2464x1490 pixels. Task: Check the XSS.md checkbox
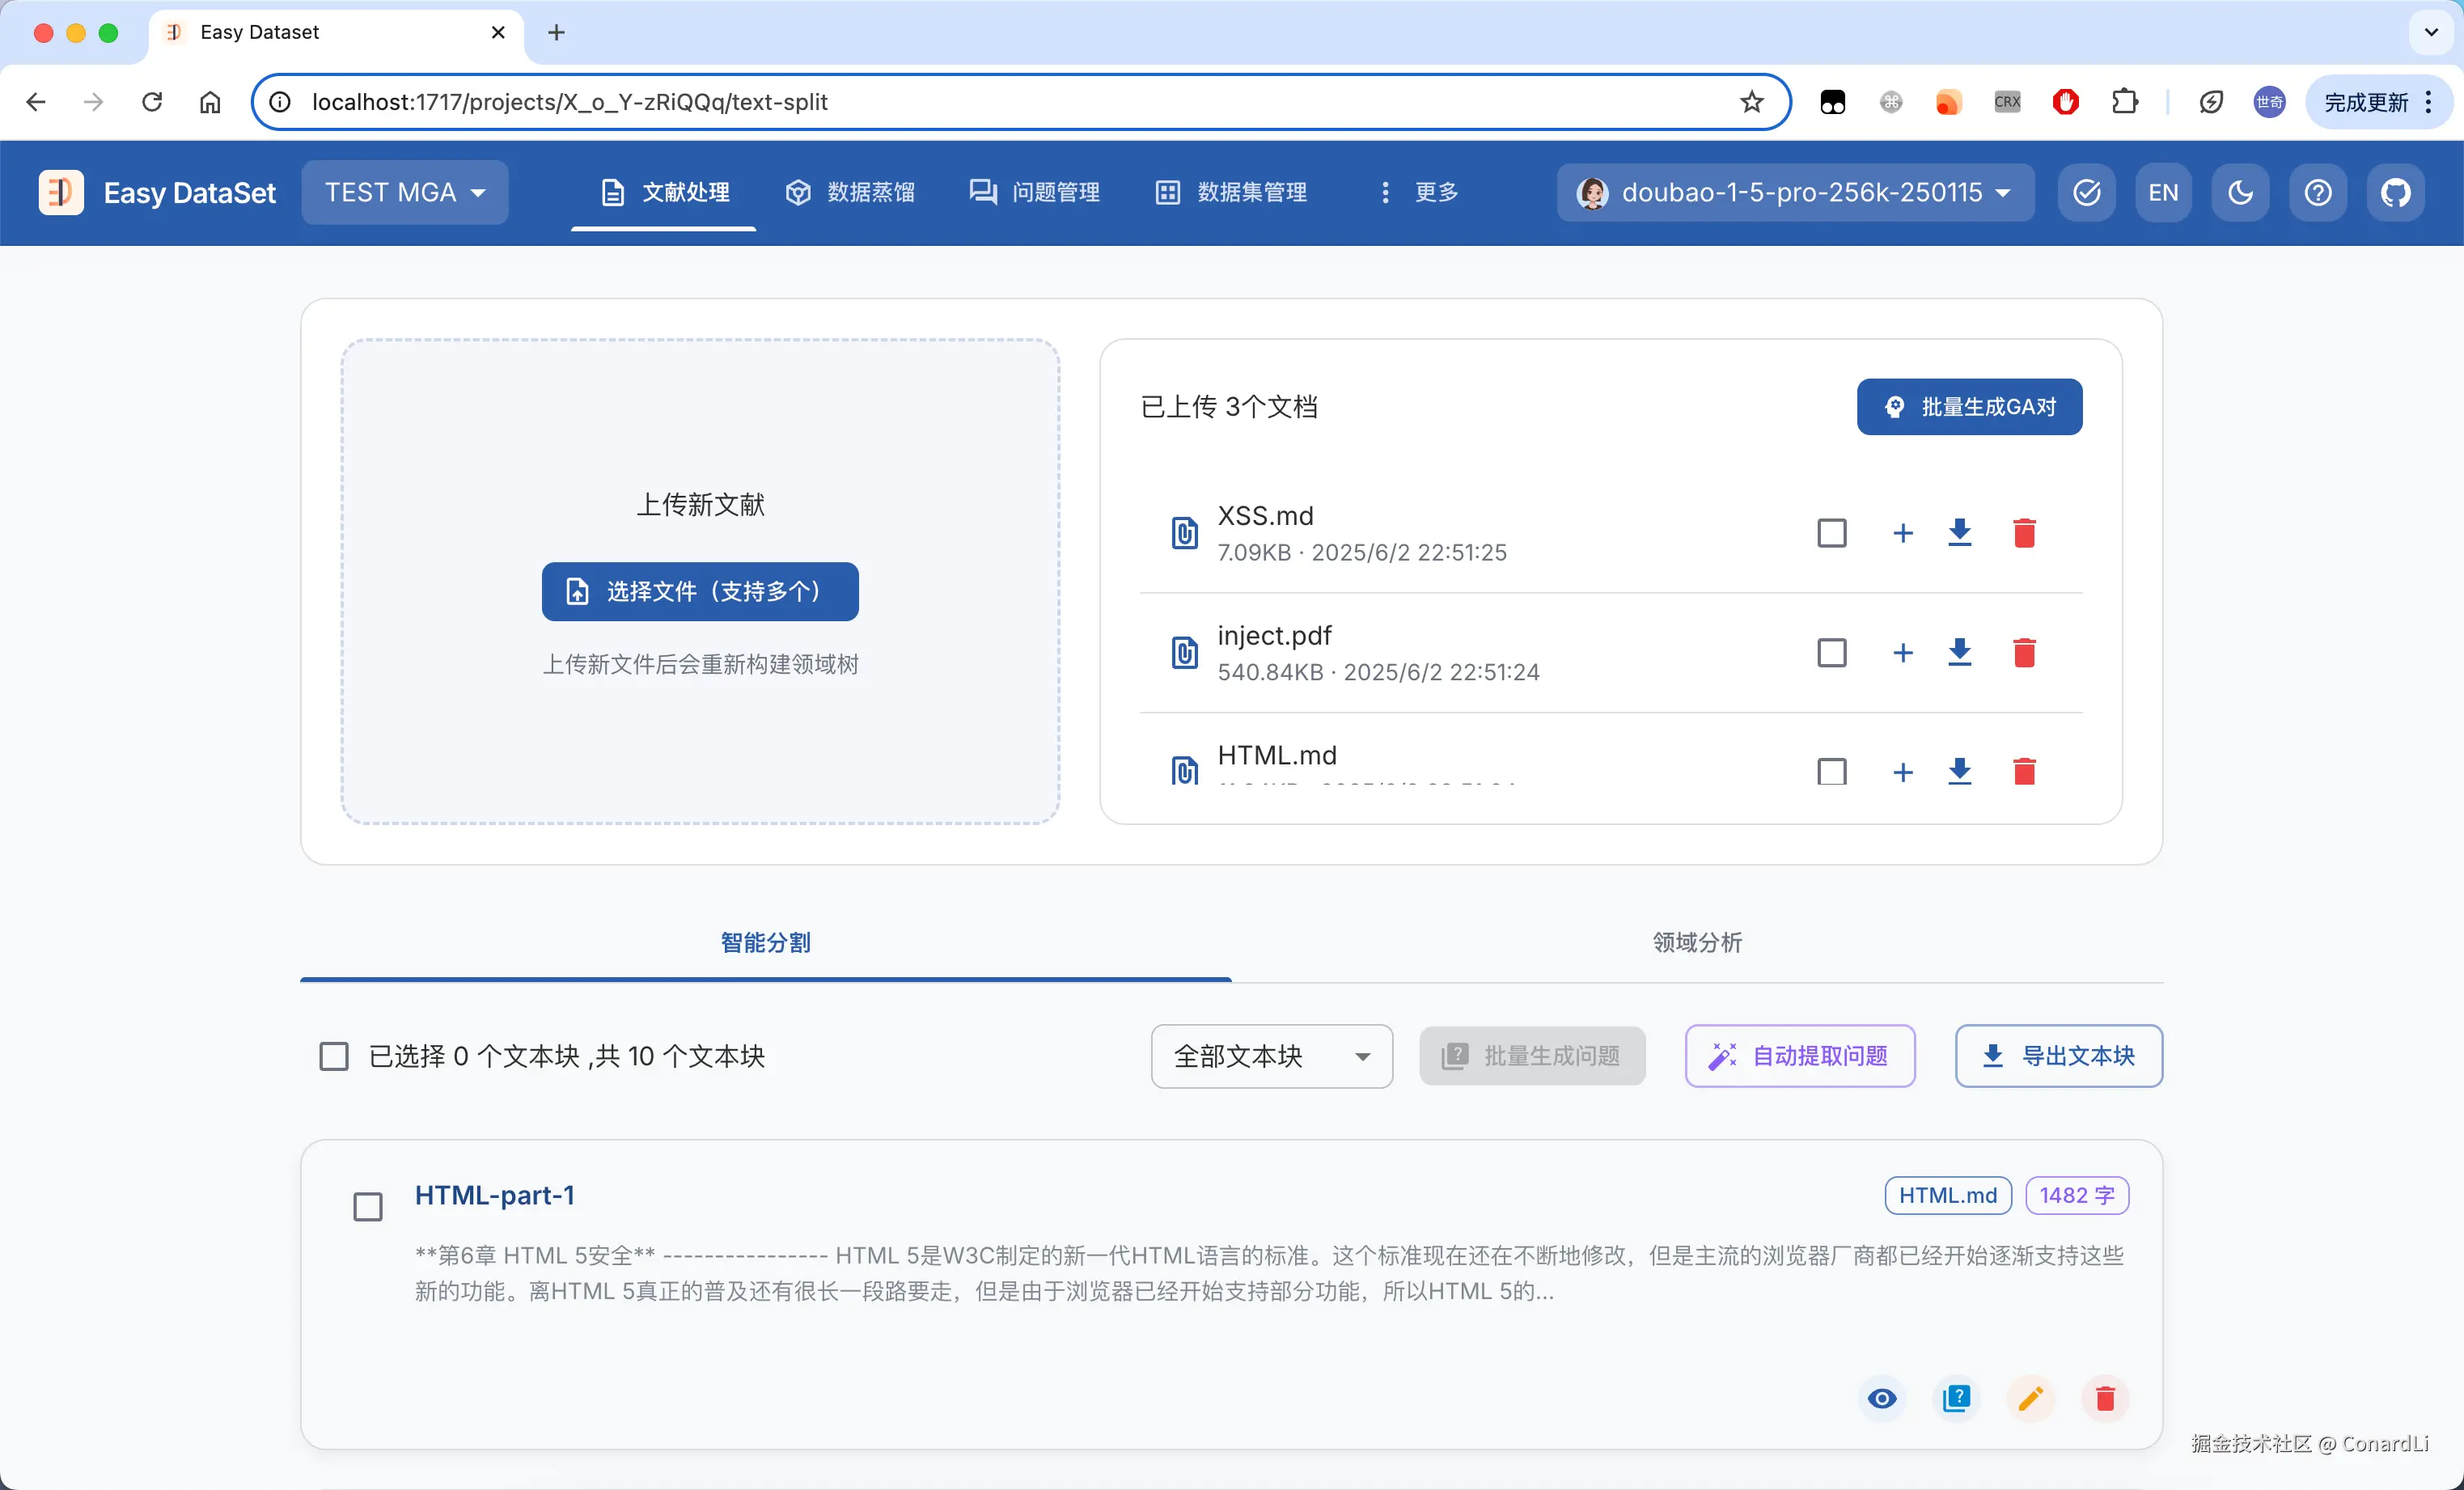pyautogui.click(x=1832, y=533)
